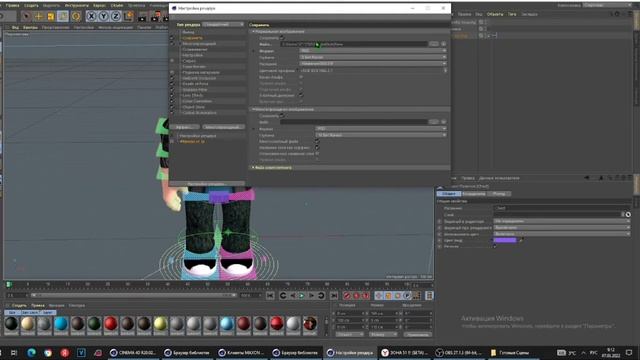Select the red material sphere after green one
The width and height of the screenshot is (640, 360).
(x=111, y=323)
